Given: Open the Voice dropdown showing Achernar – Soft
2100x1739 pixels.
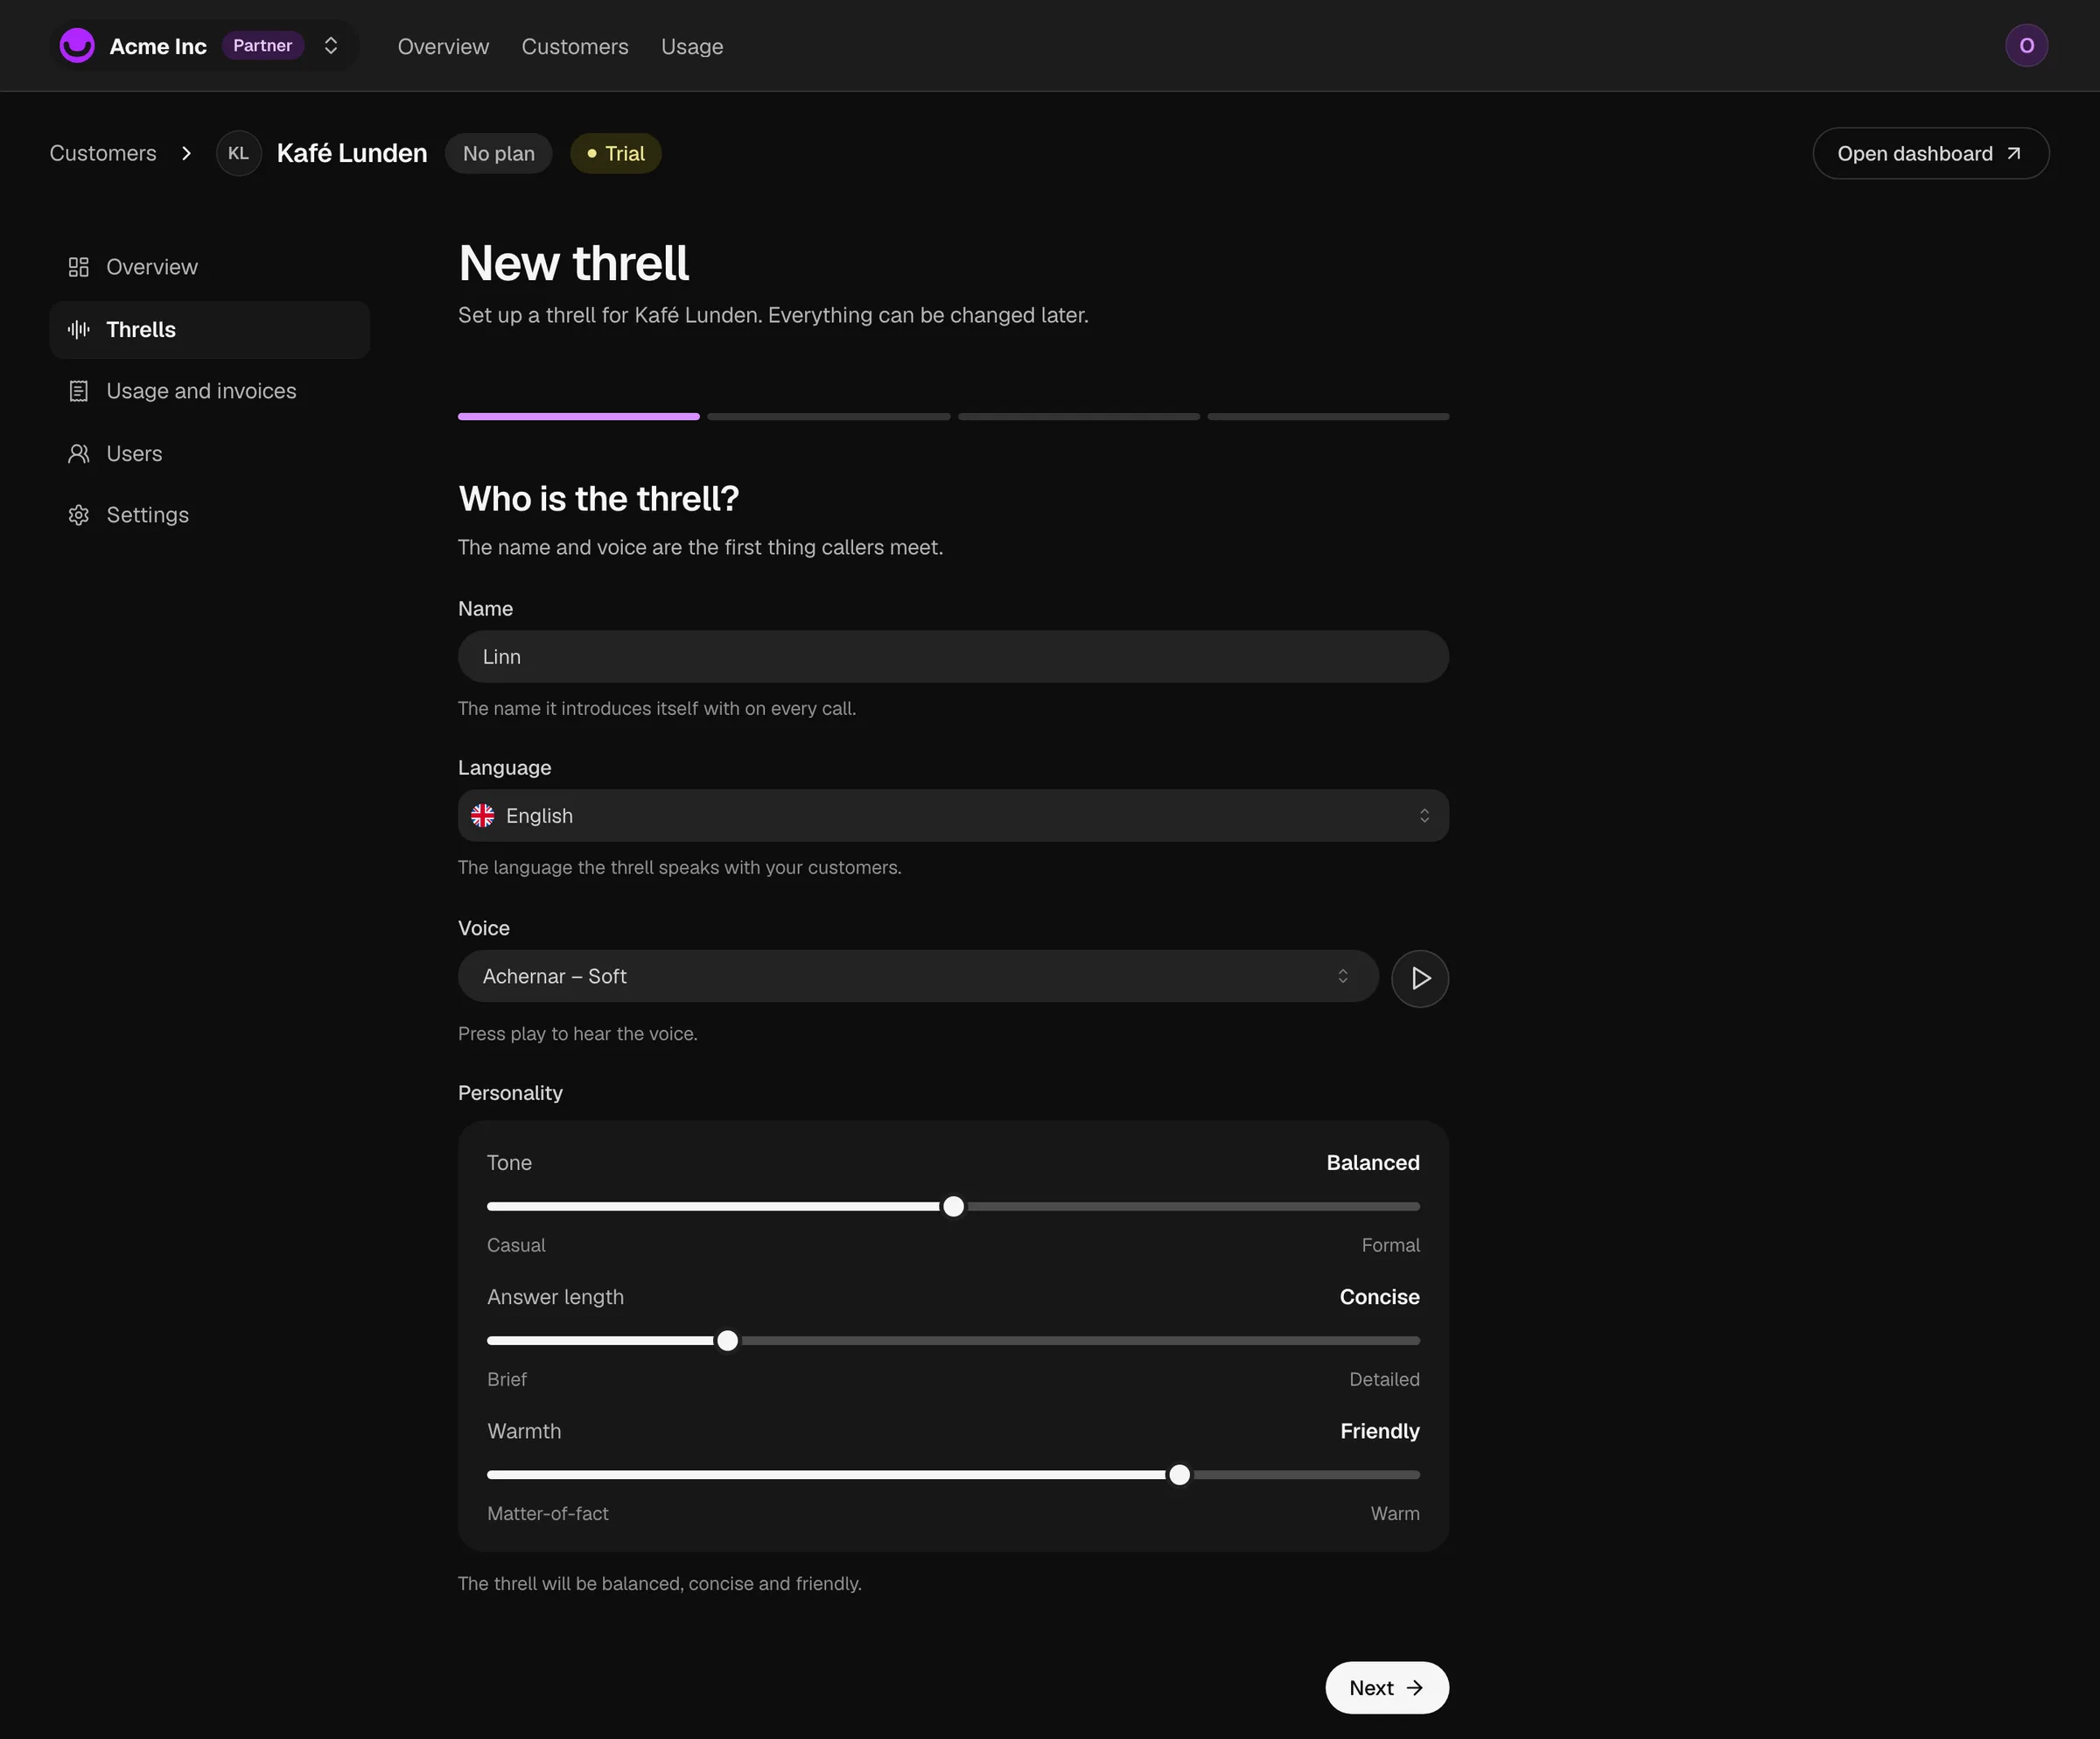Looking at the screenshot, I should click(x=917, y=975).
